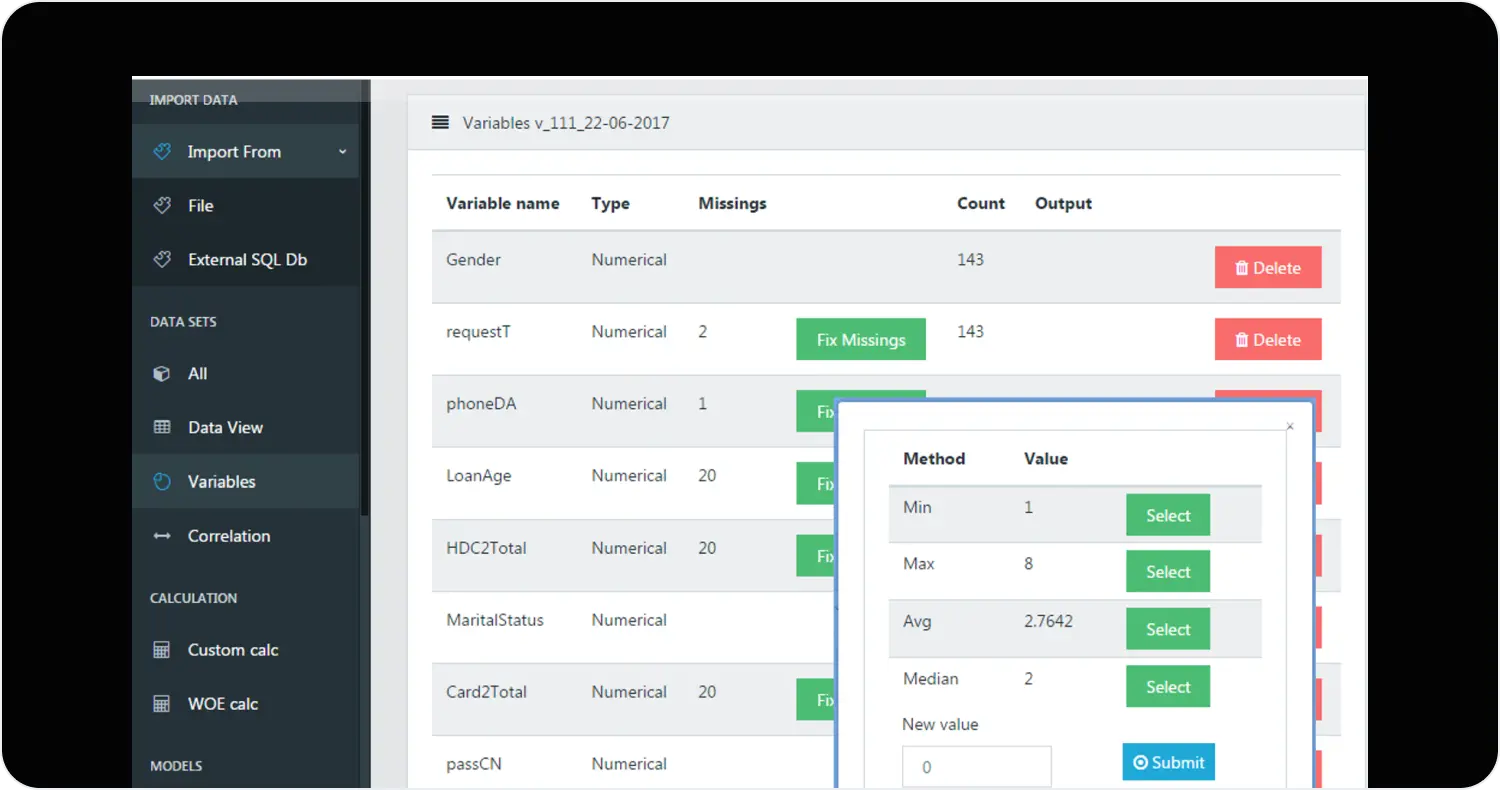
Task: Click the Missings column header
Action: [732, 203]
